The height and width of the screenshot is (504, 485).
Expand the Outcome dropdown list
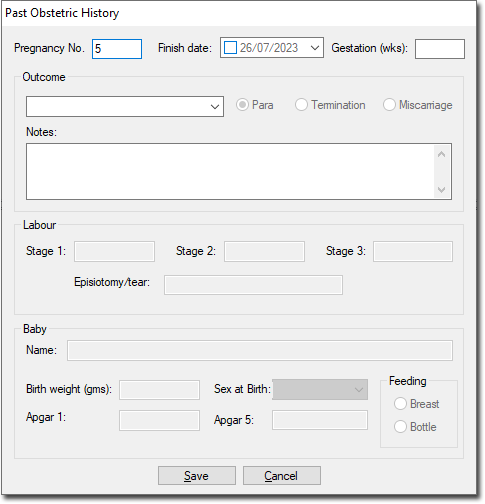click(x=215, y=107)
